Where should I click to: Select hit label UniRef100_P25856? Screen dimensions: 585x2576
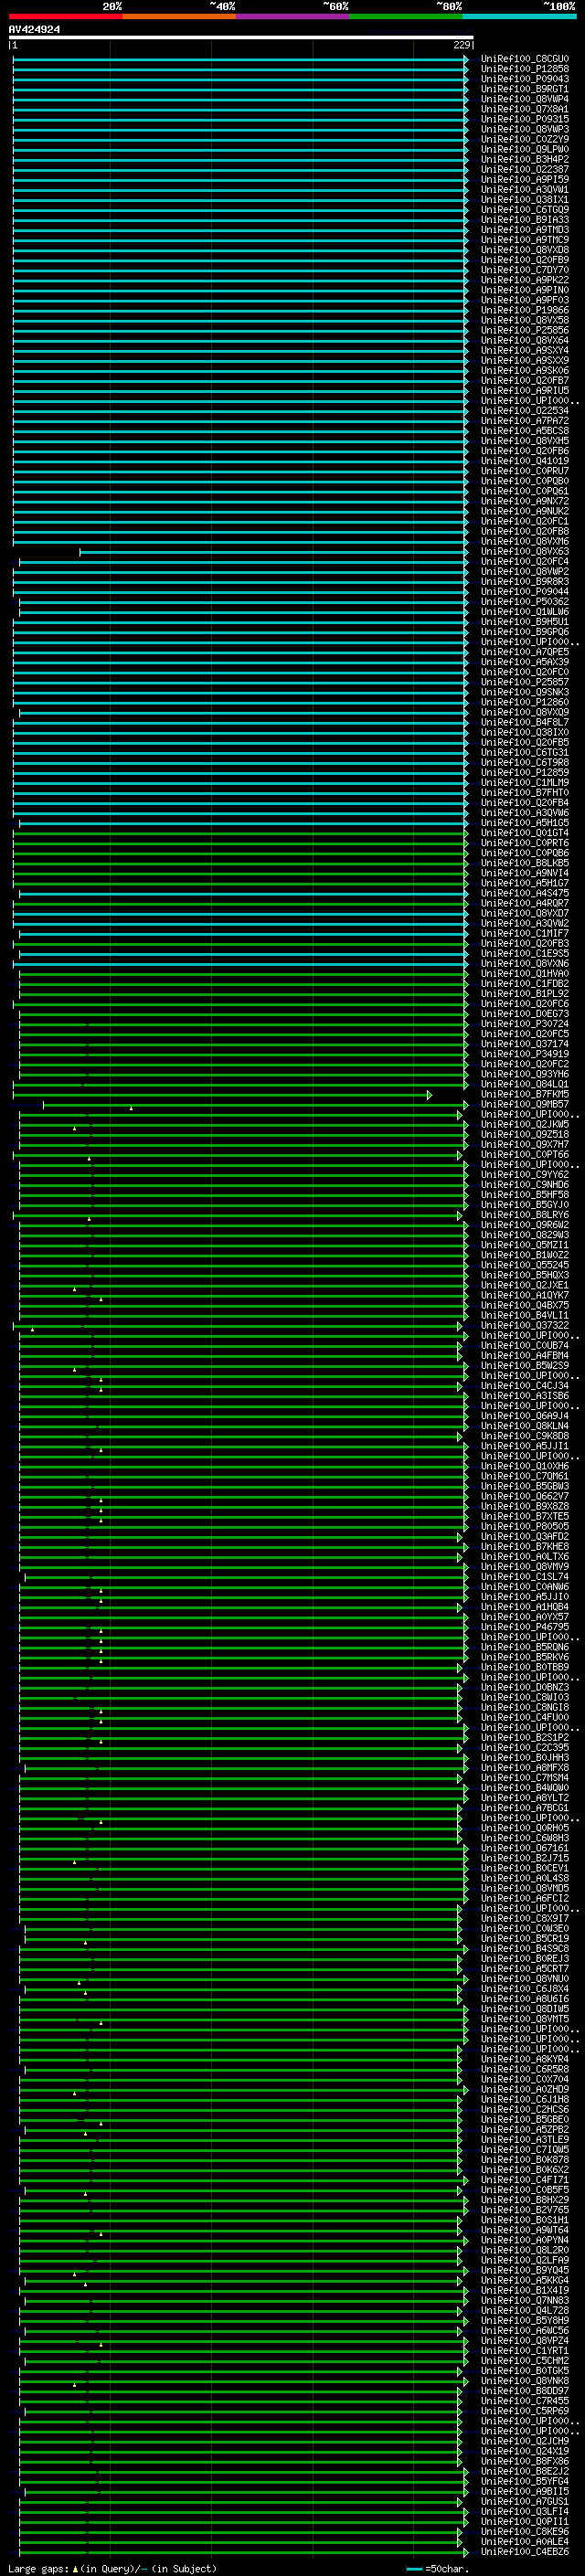524,330
